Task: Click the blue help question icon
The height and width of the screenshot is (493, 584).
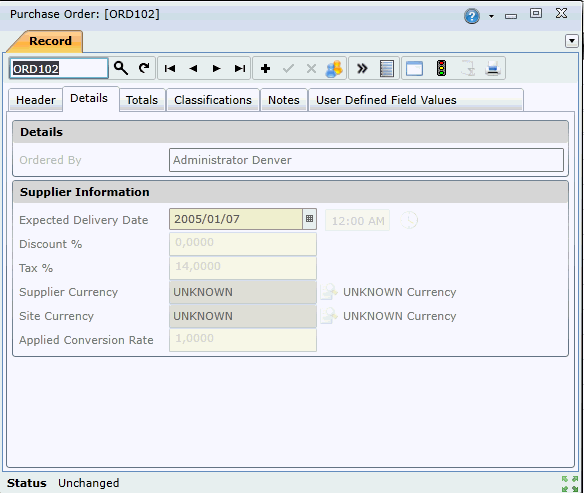Action: tap(472, 16)
